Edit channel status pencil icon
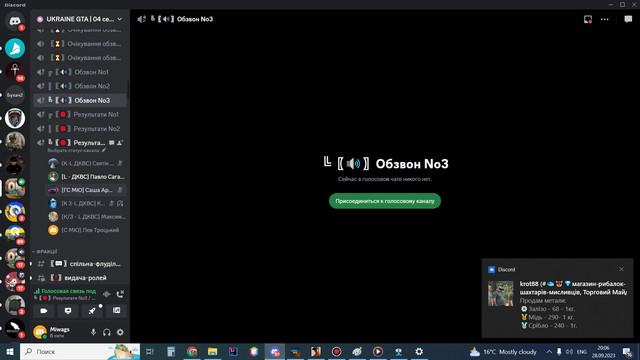The height and width of the screenshot is (360, 640). click(x=104, y=150)
